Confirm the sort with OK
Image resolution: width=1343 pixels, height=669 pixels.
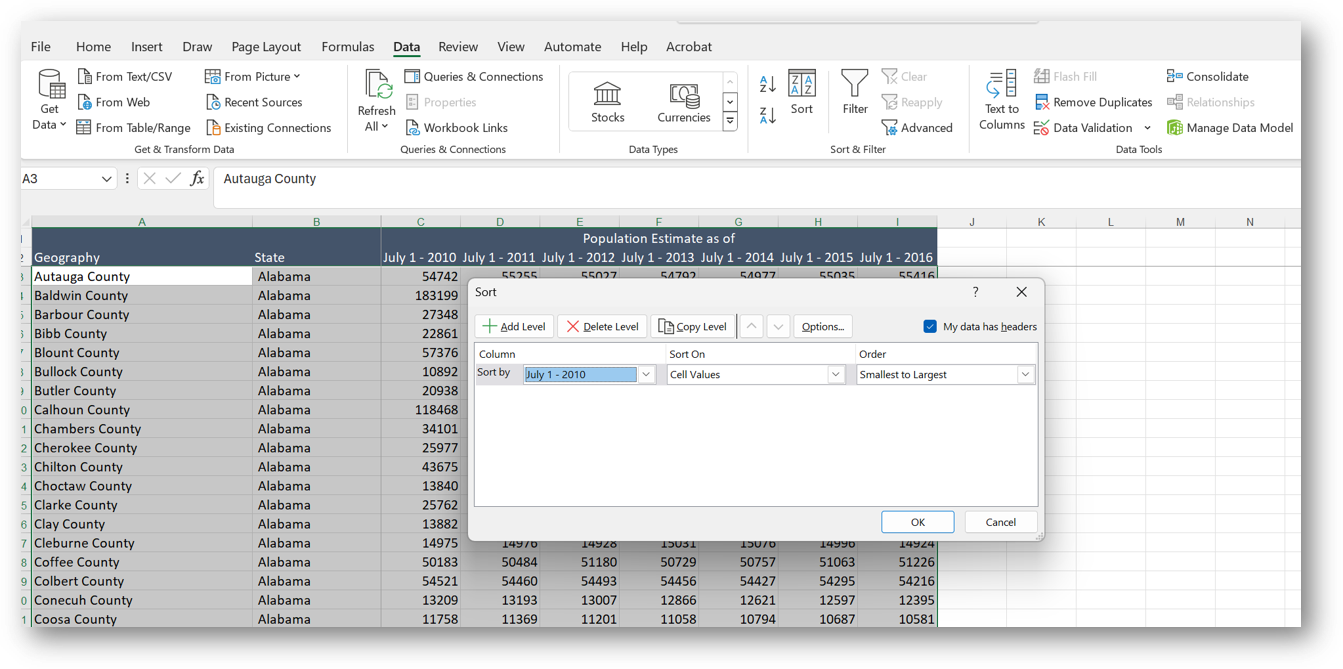917,521
